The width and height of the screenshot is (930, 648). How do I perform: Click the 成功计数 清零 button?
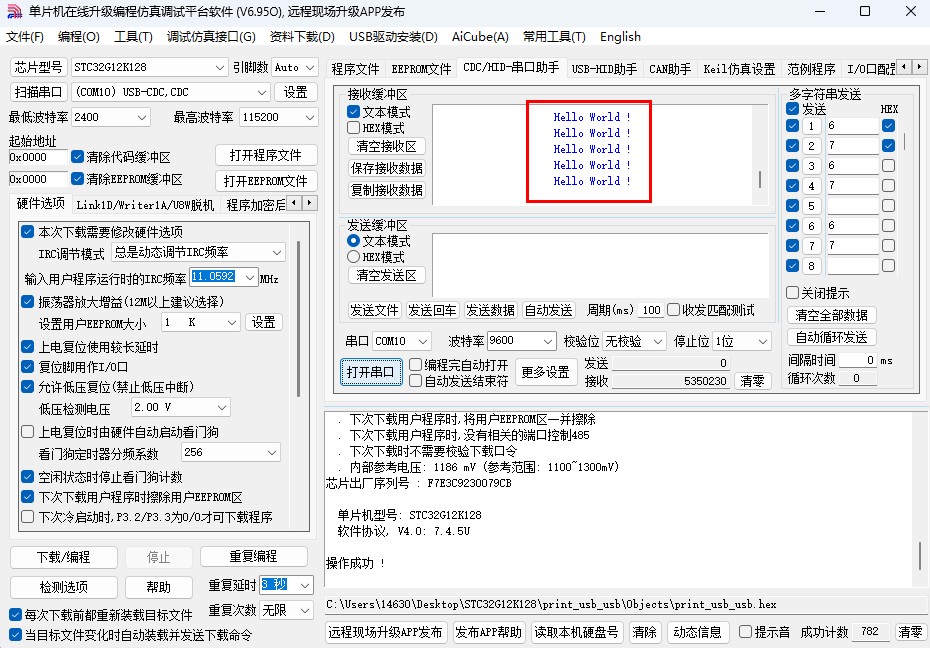pos(910,632)
